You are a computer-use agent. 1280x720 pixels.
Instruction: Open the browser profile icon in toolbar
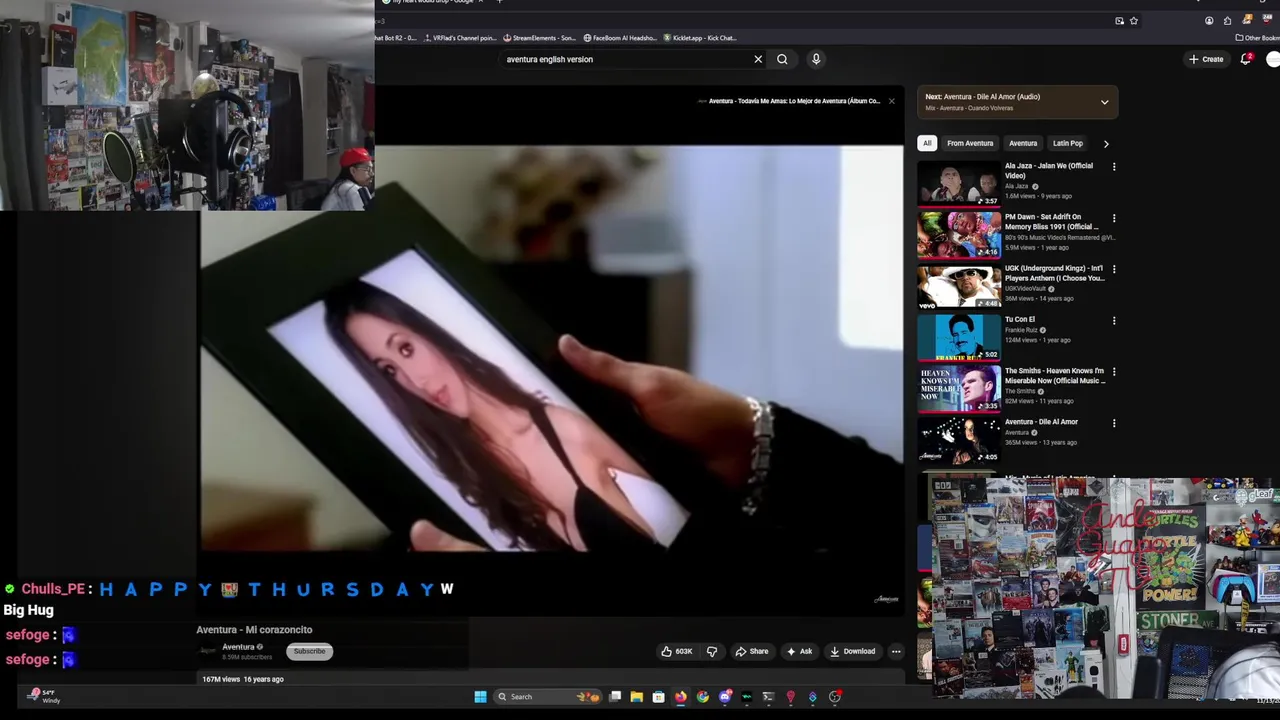click(1209, 20)
